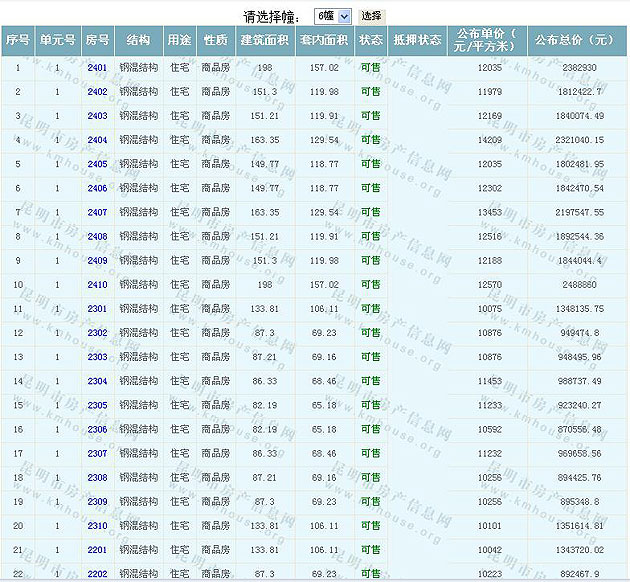Open room number 2401 link
The width and height of the screenshot is (630, 582).
pyautogui.click(x=97, y=68)
